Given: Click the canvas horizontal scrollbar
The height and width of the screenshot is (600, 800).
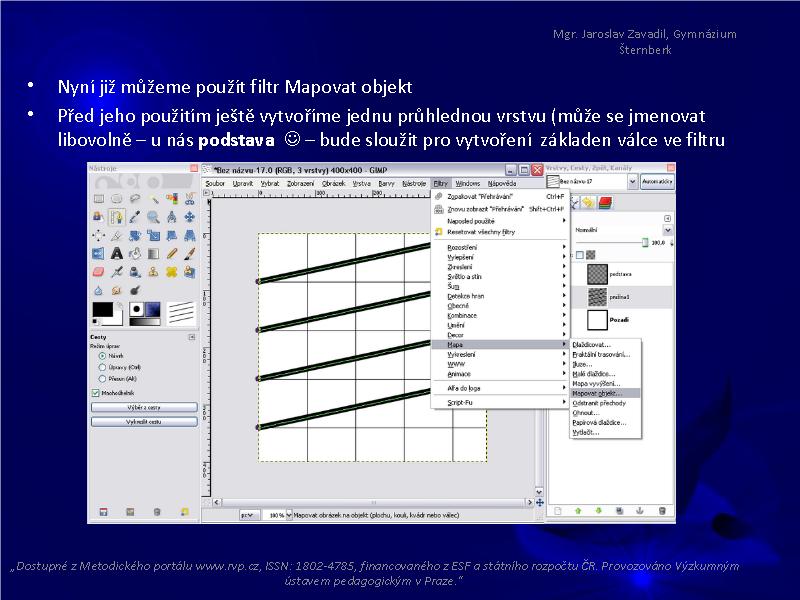Looking at the screenshot, I should point(373,503).
